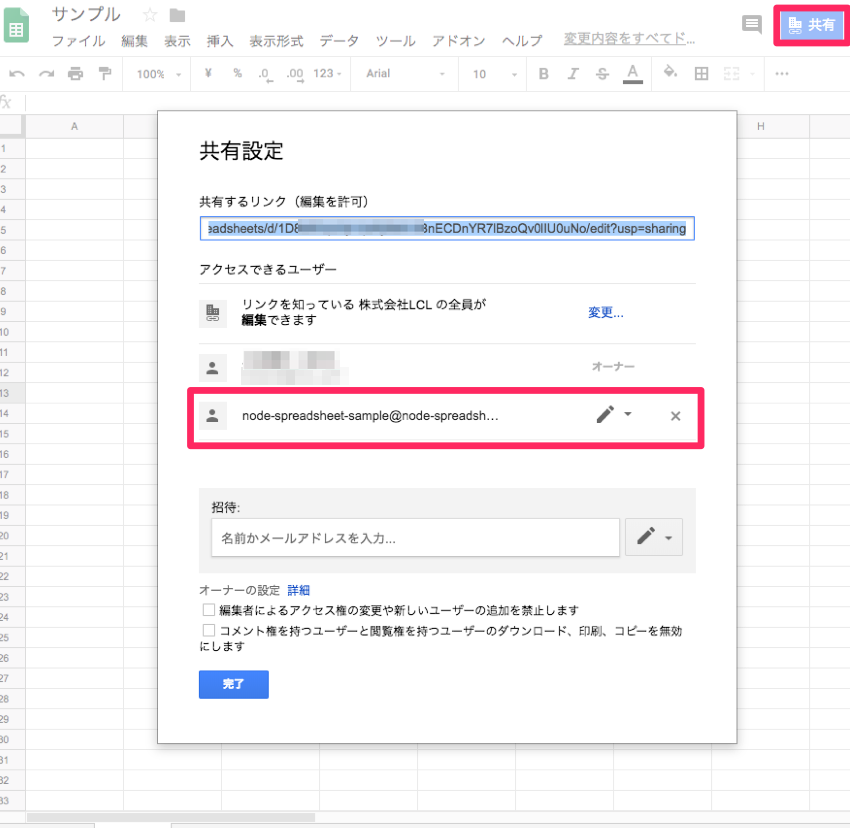Click the green Sheets home icon
Screen dimensions: 850x828
pos(15,25)
